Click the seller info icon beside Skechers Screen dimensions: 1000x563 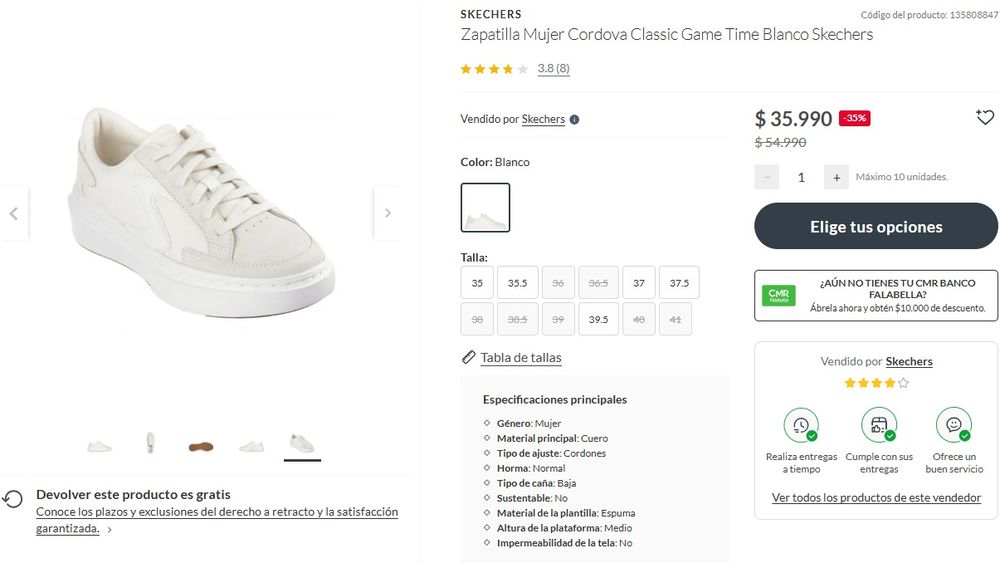click(575, 120)
